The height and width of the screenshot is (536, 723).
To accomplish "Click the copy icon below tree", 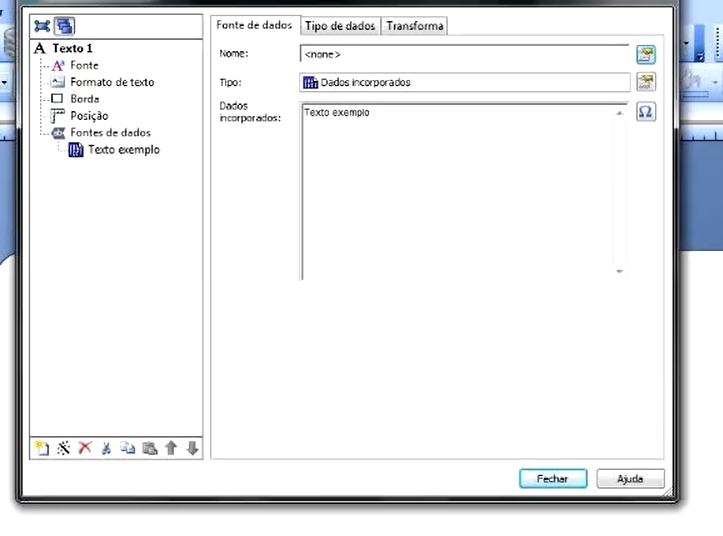I will pos(128,448).
